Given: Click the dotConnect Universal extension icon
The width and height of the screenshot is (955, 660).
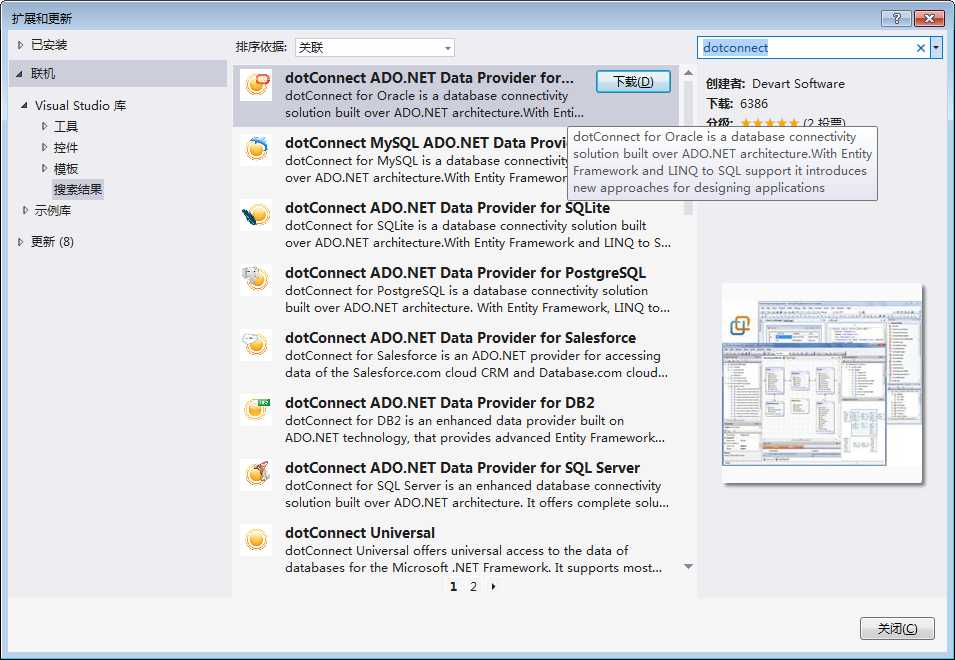Looking at the screenshot, I should click(x=256, y=539).
